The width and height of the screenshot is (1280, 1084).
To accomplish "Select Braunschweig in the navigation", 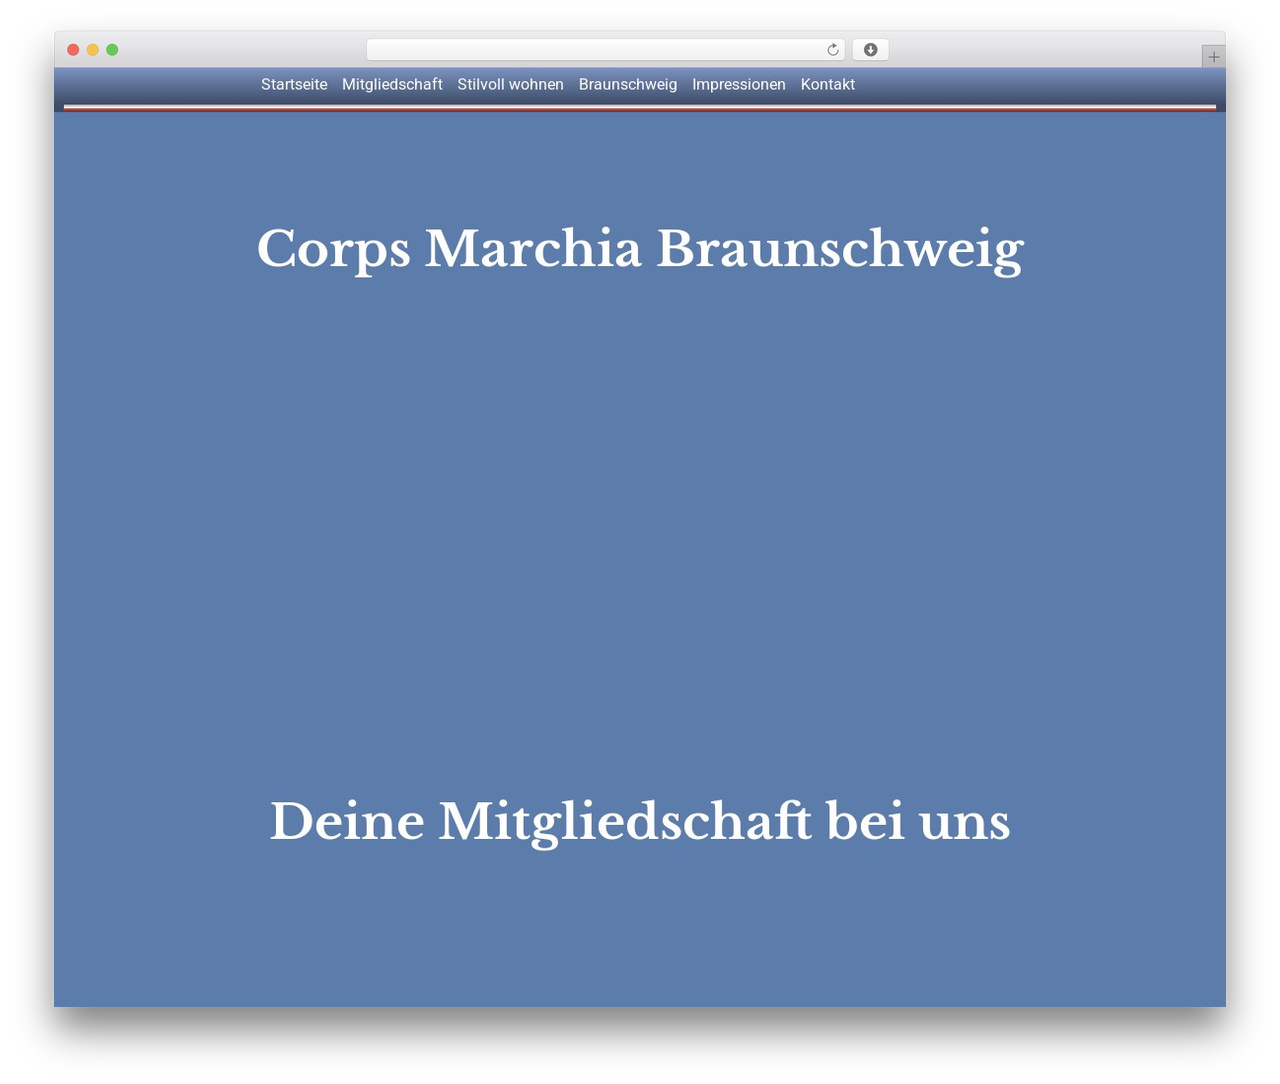I will pyautogui.click(x=628, y=85).
